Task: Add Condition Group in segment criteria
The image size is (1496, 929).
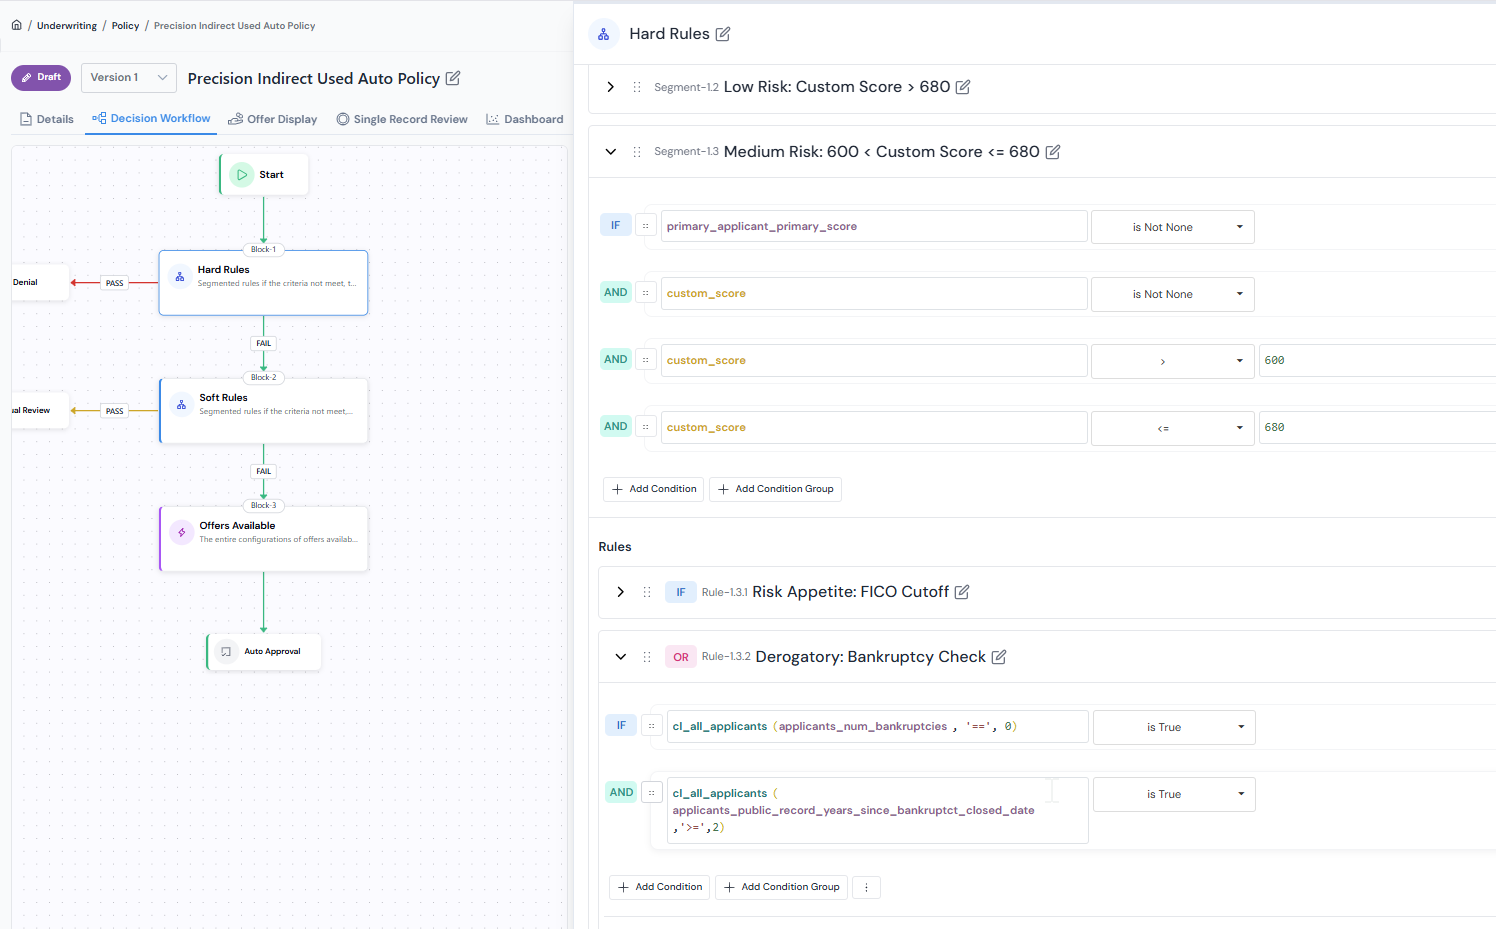Action: 775,489
